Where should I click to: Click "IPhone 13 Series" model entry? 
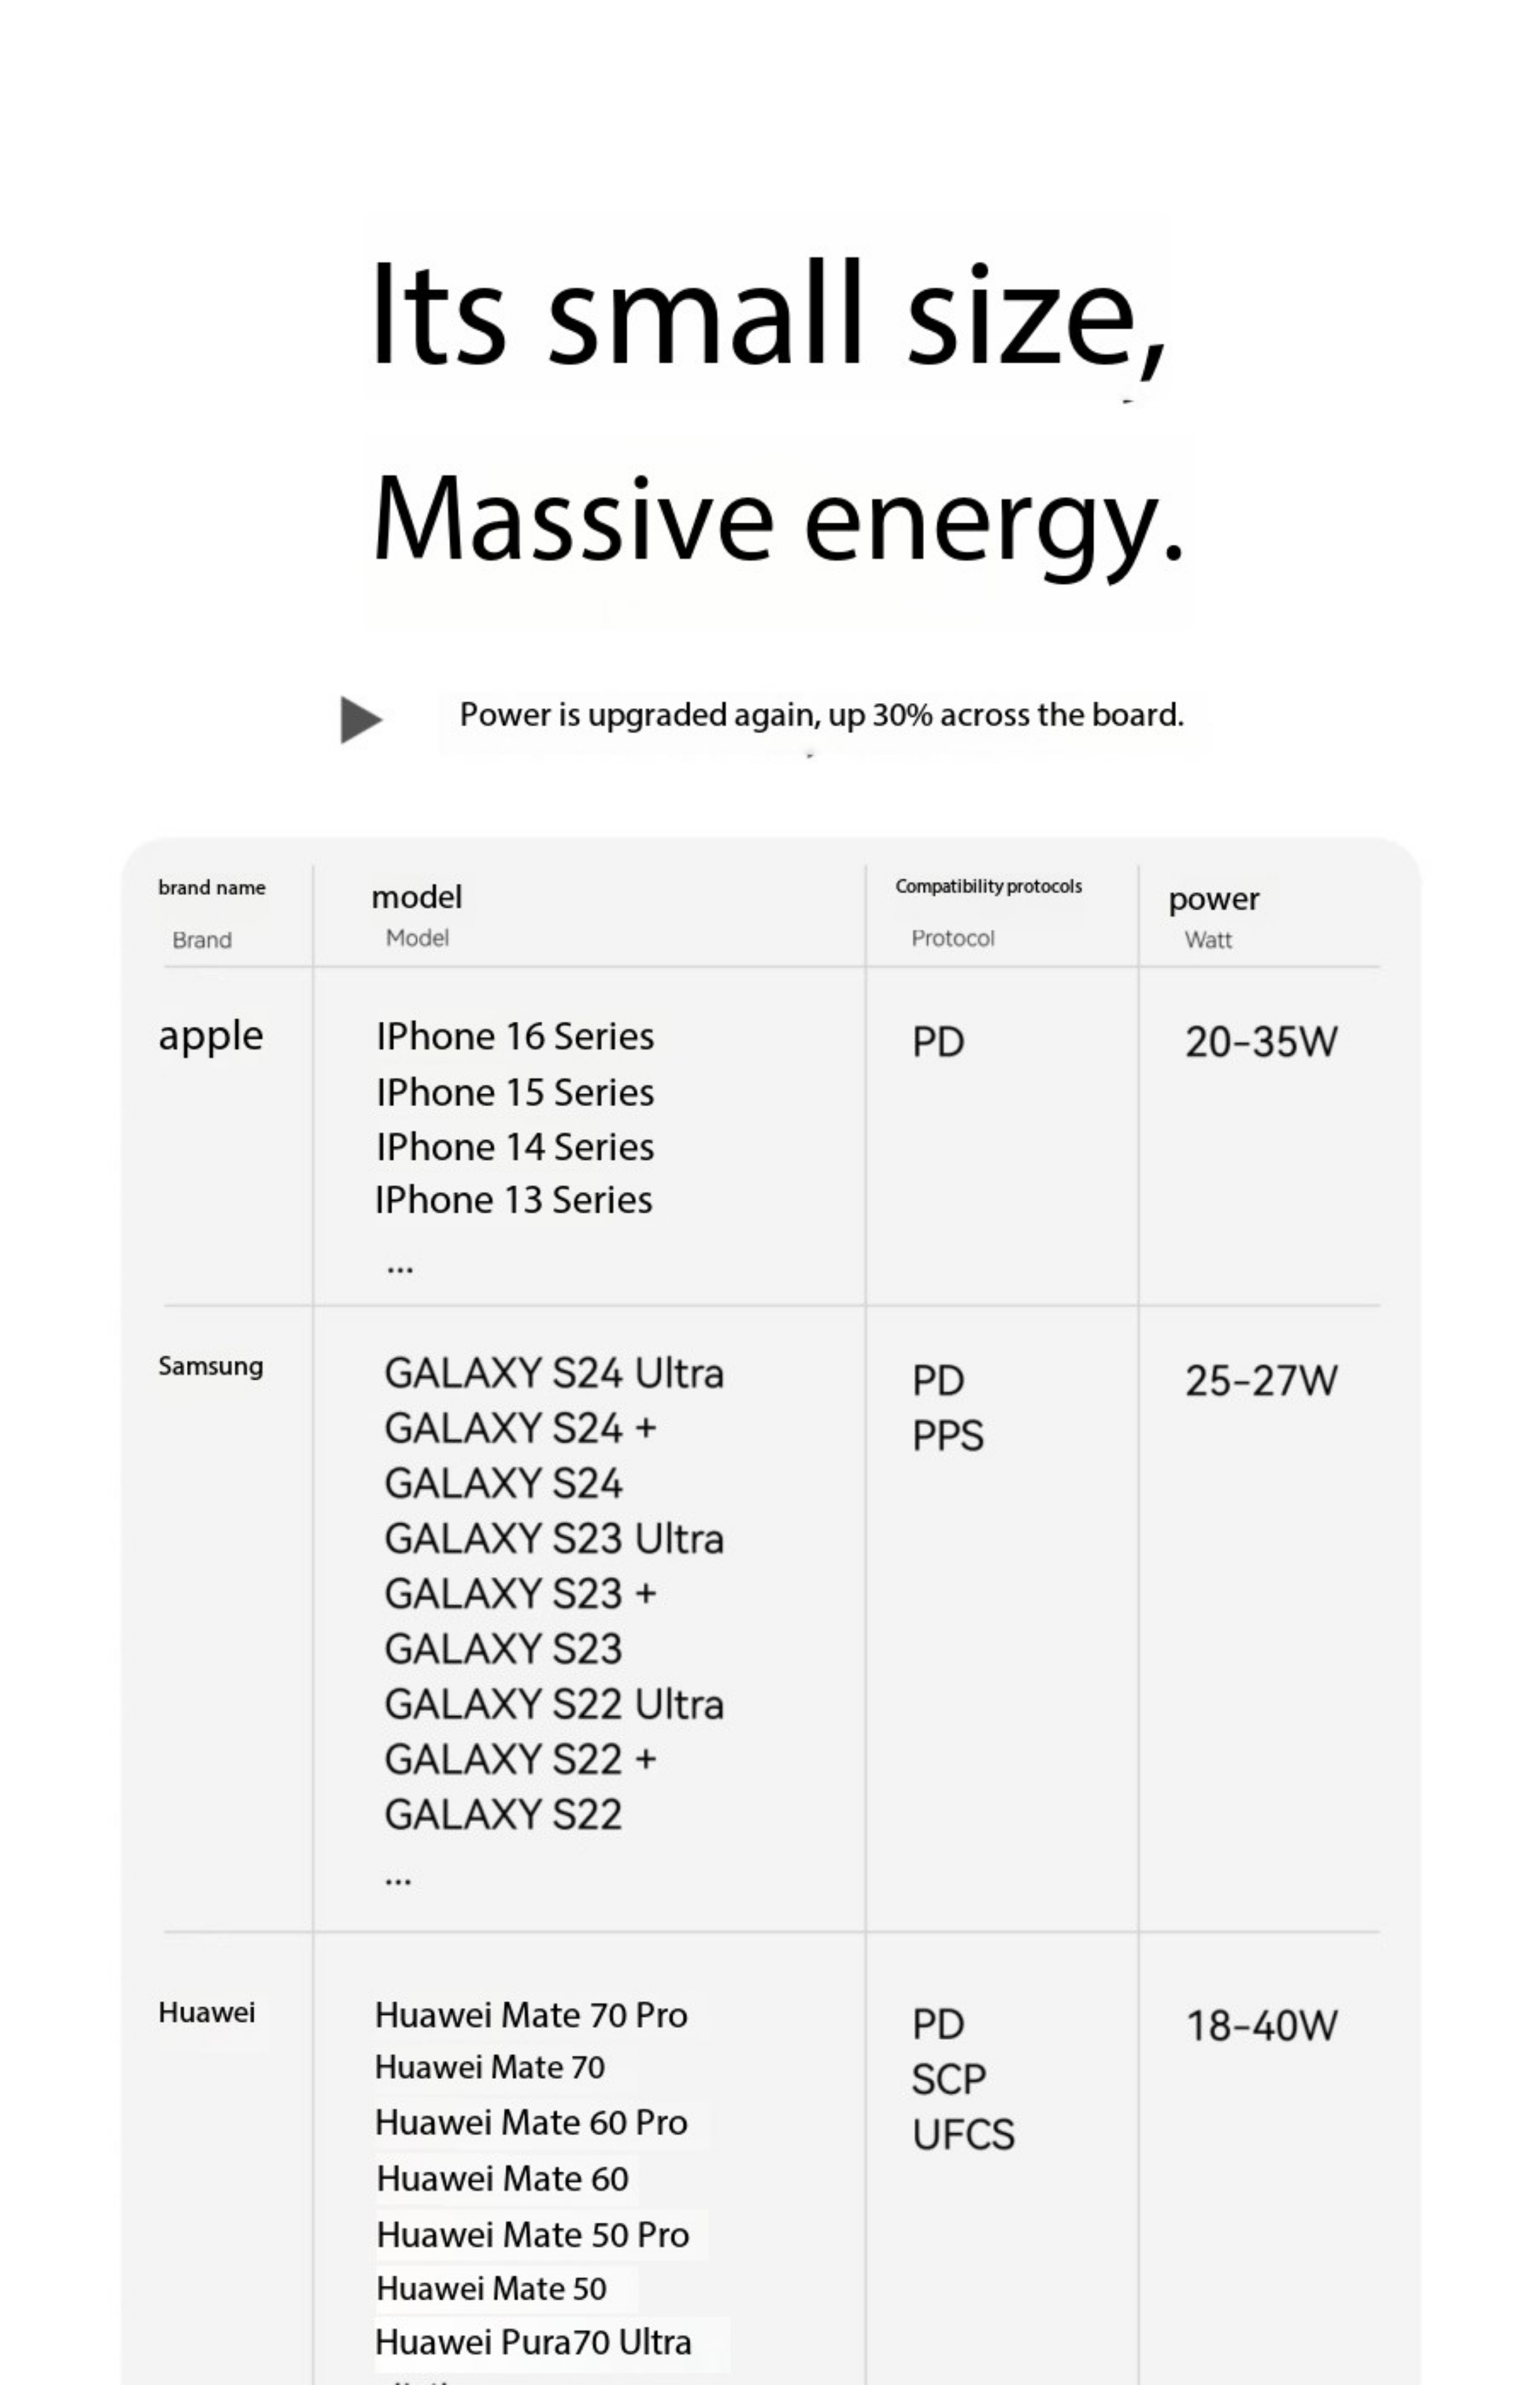pos(514,1200)
